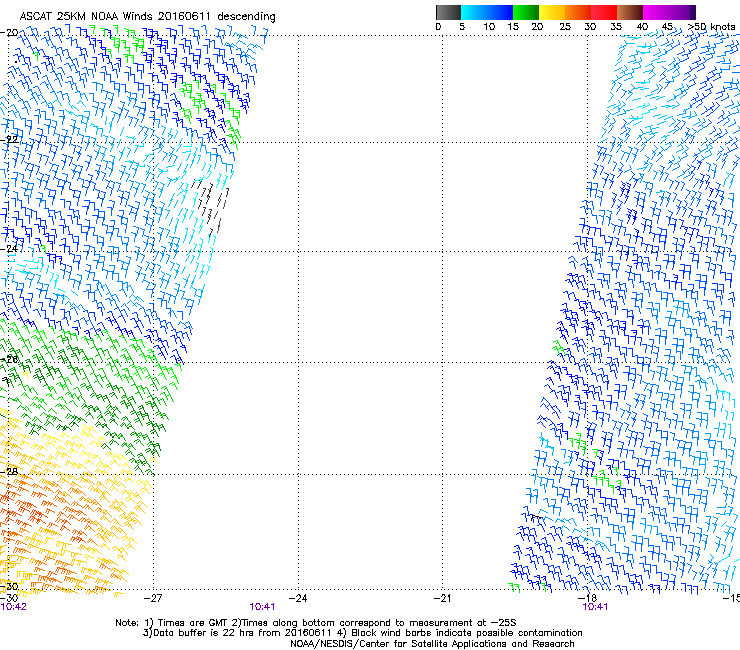740x650 pixels.
Task: Click the black contaminated wind barbs cluster
Action: tap(210, 206)
